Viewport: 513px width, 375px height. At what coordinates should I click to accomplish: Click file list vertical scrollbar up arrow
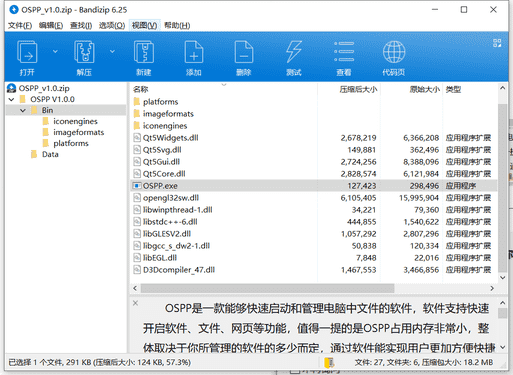click(x=502, y=88)
